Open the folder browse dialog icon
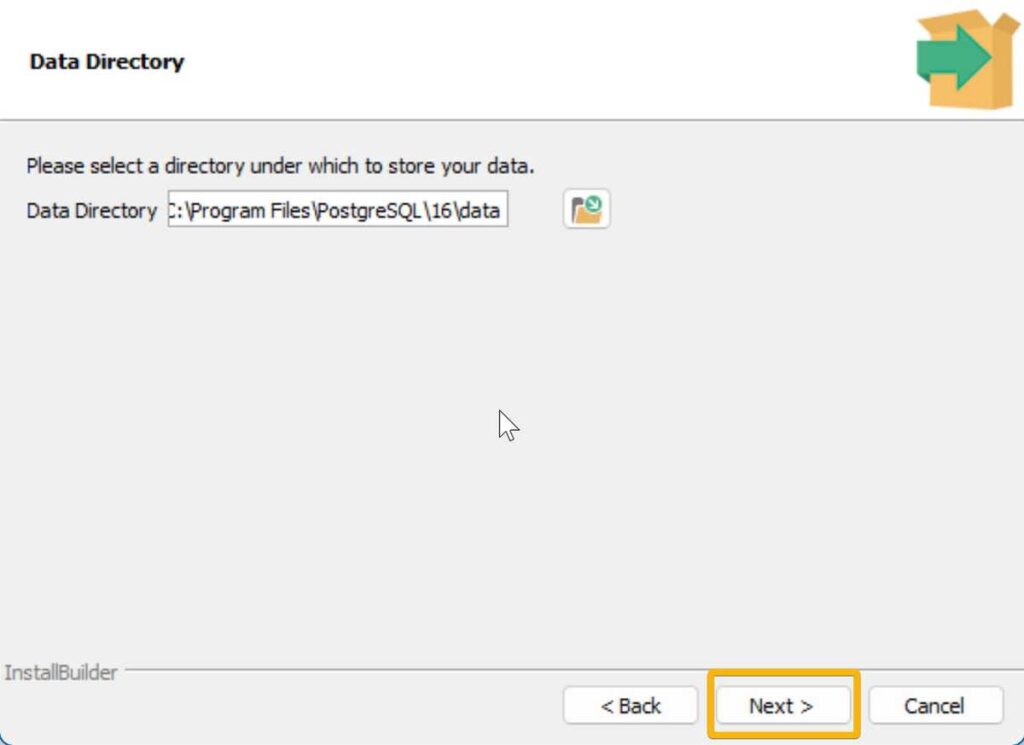Viewport: 1024px width, 745px height. pos(586,209)
